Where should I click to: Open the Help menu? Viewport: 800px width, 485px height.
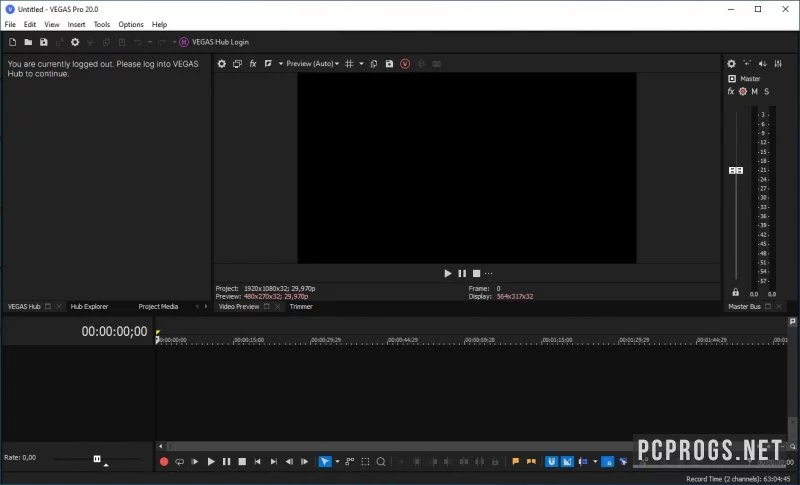coord(159,24)
